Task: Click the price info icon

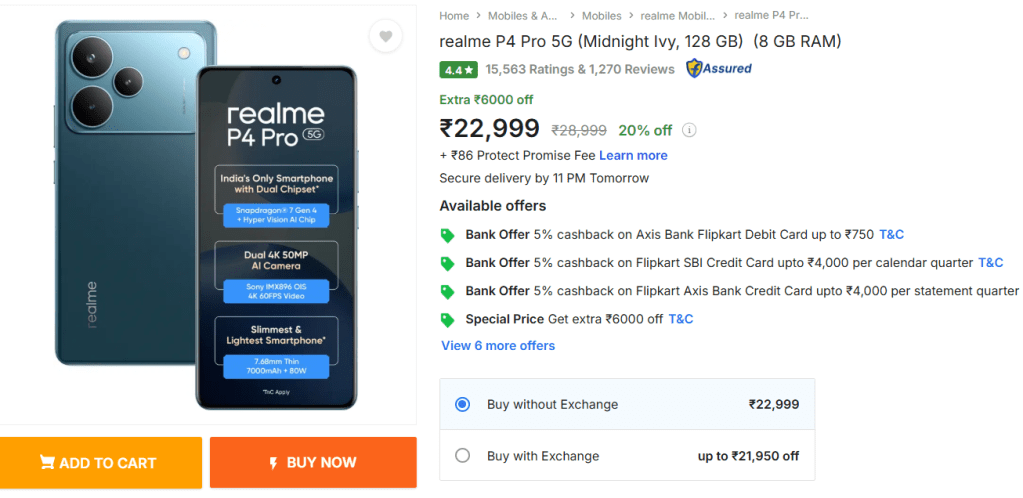Action: click(689, 130)
